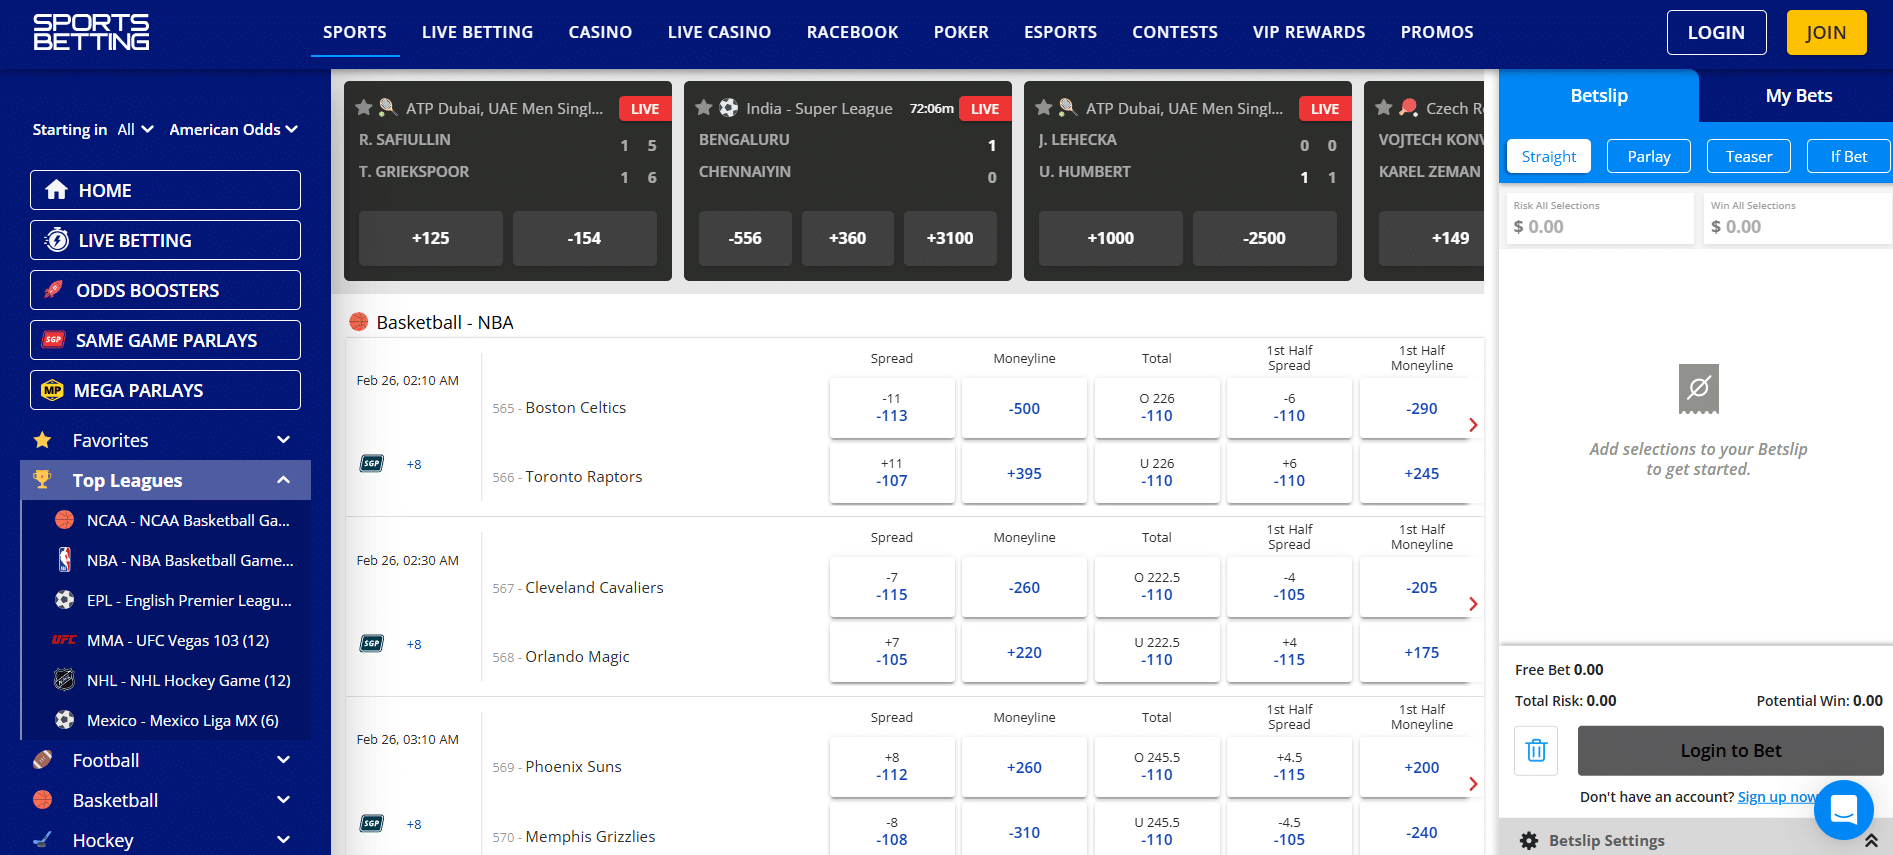Expand Betslip Settings double chevron
The image size is (1893, 855).
tap(1871, 841)
